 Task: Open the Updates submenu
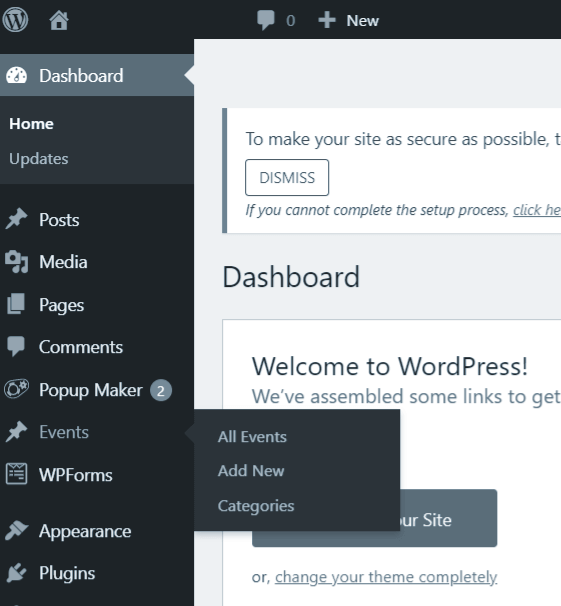tap(39, 159)
